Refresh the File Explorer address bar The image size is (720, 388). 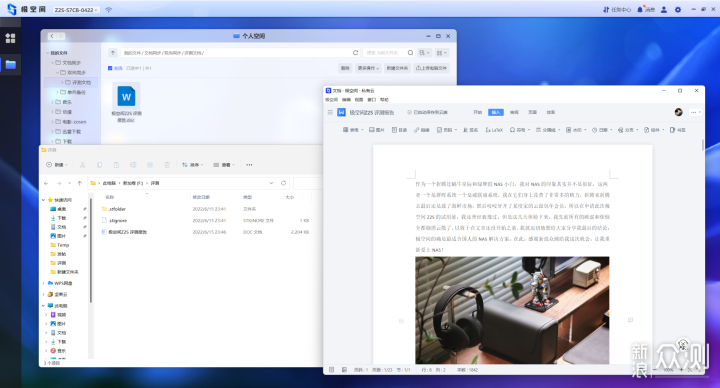(x=283, y=183)
